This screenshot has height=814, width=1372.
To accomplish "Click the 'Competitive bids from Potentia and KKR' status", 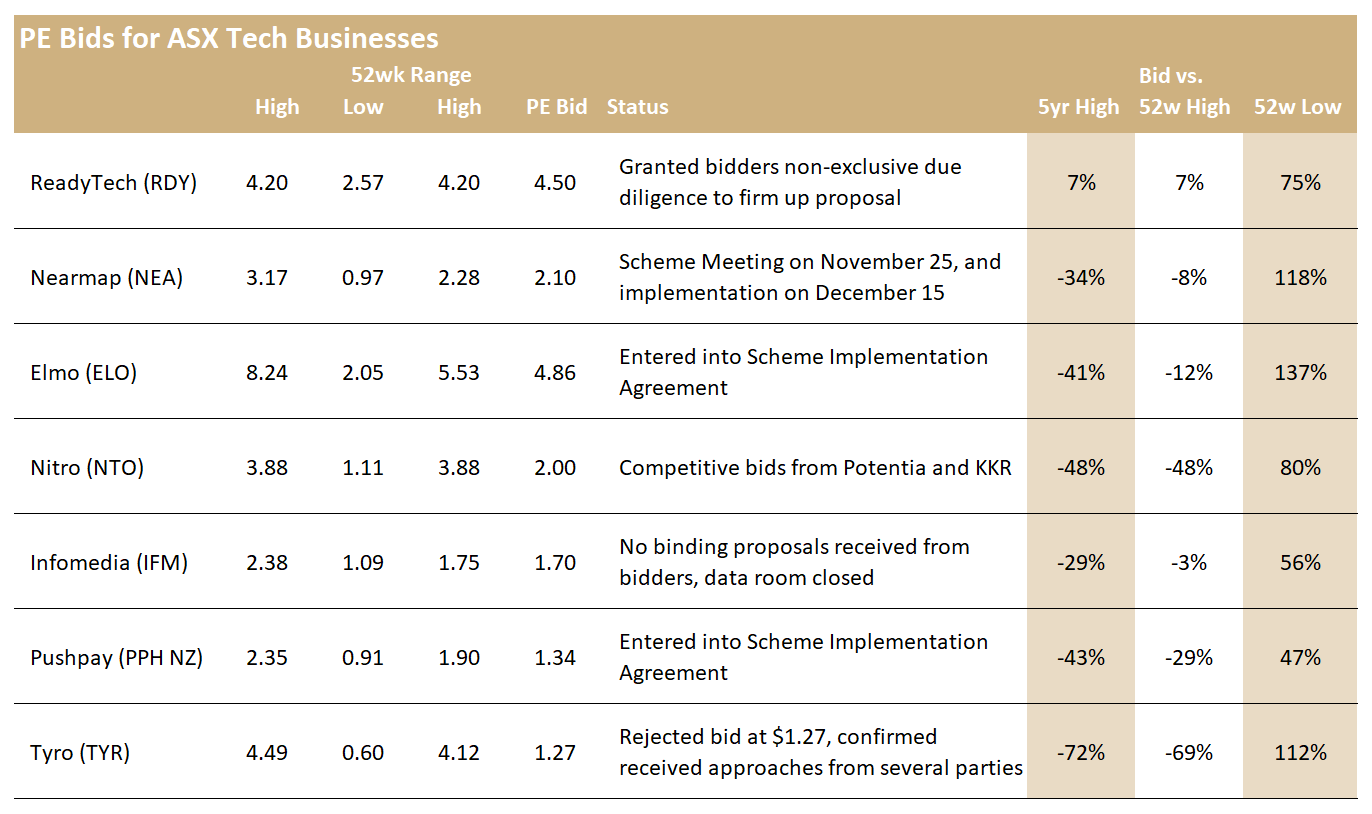I will pos(815,468).
